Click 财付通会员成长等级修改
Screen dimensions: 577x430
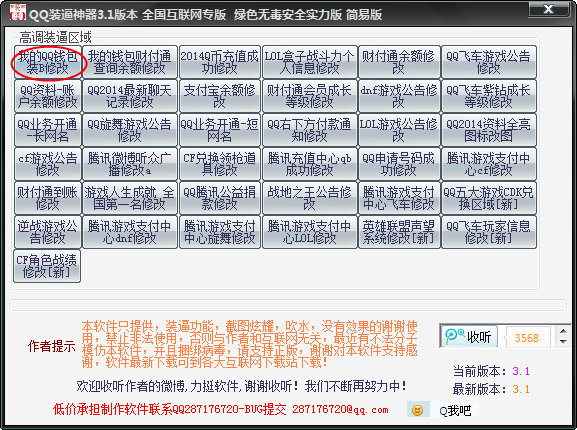pos(309,96)
